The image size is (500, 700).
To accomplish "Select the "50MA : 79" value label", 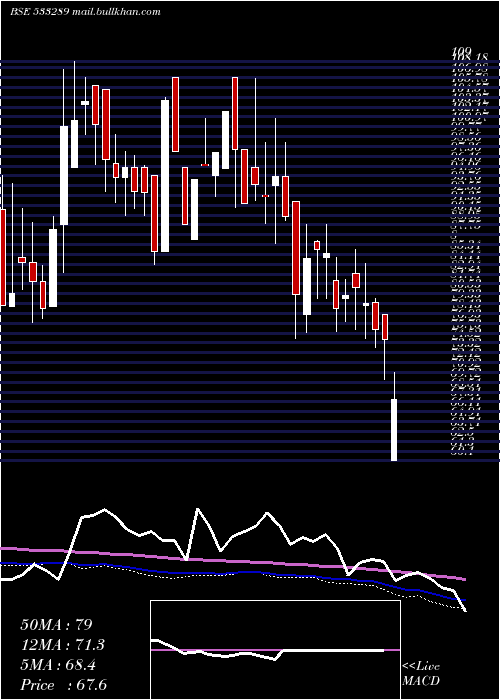I will pos(56,625).
